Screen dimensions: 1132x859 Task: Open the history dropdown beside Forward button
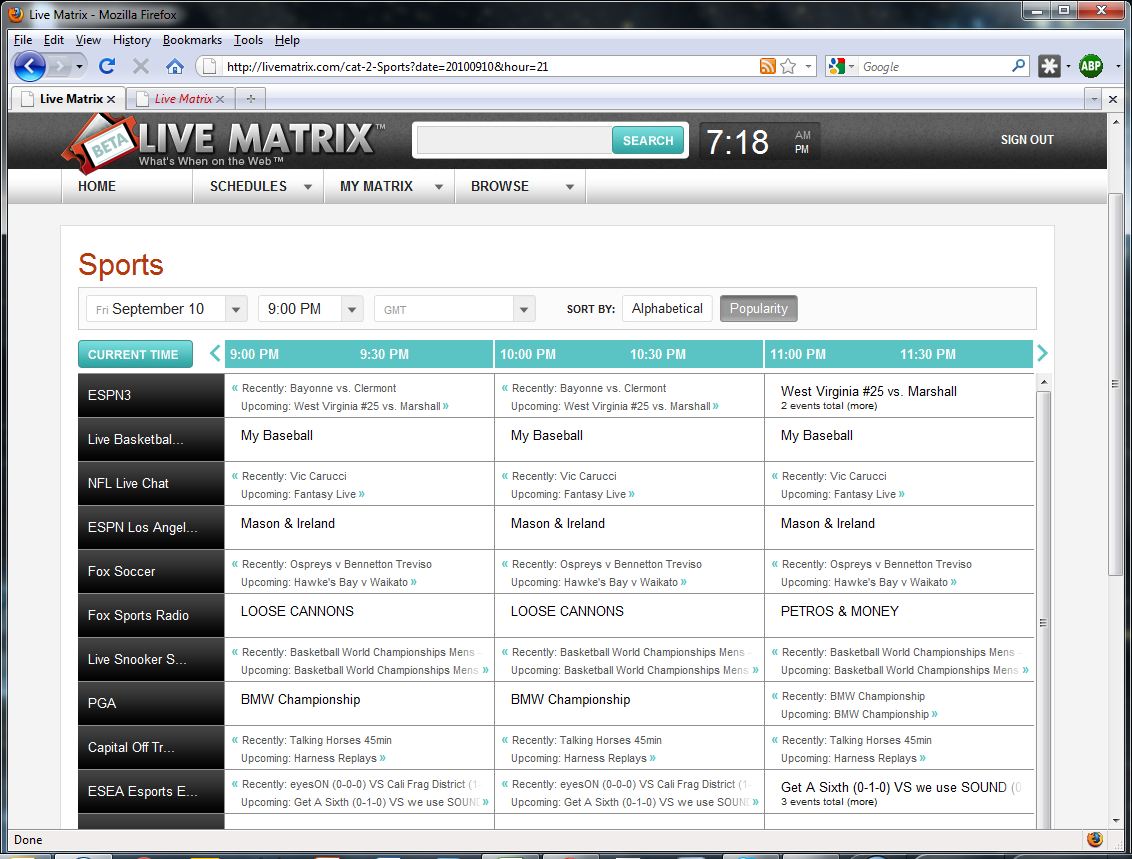79,66
